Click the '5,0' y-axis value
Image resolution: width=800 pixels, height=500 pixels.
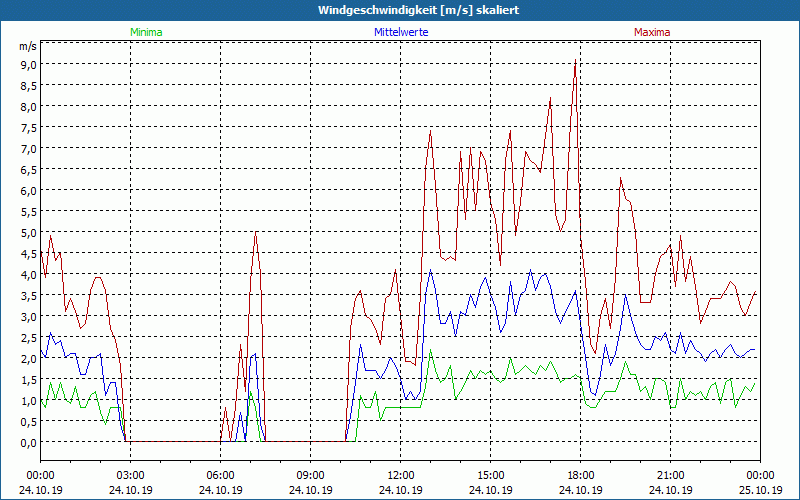pyautogui.click(x=28, y=232)
